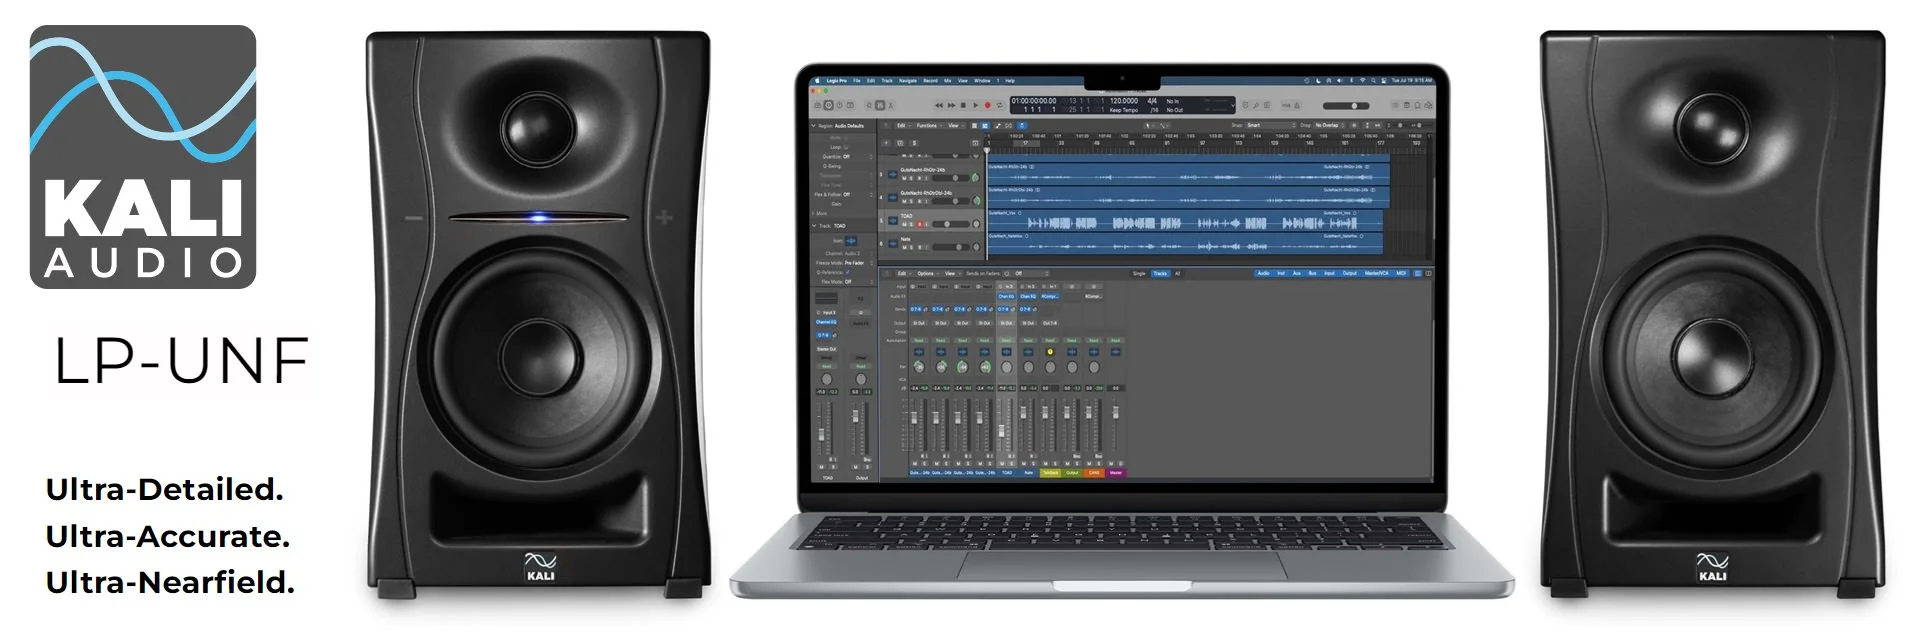Open the Snap Smart dropdown

tap(1271, 125)
